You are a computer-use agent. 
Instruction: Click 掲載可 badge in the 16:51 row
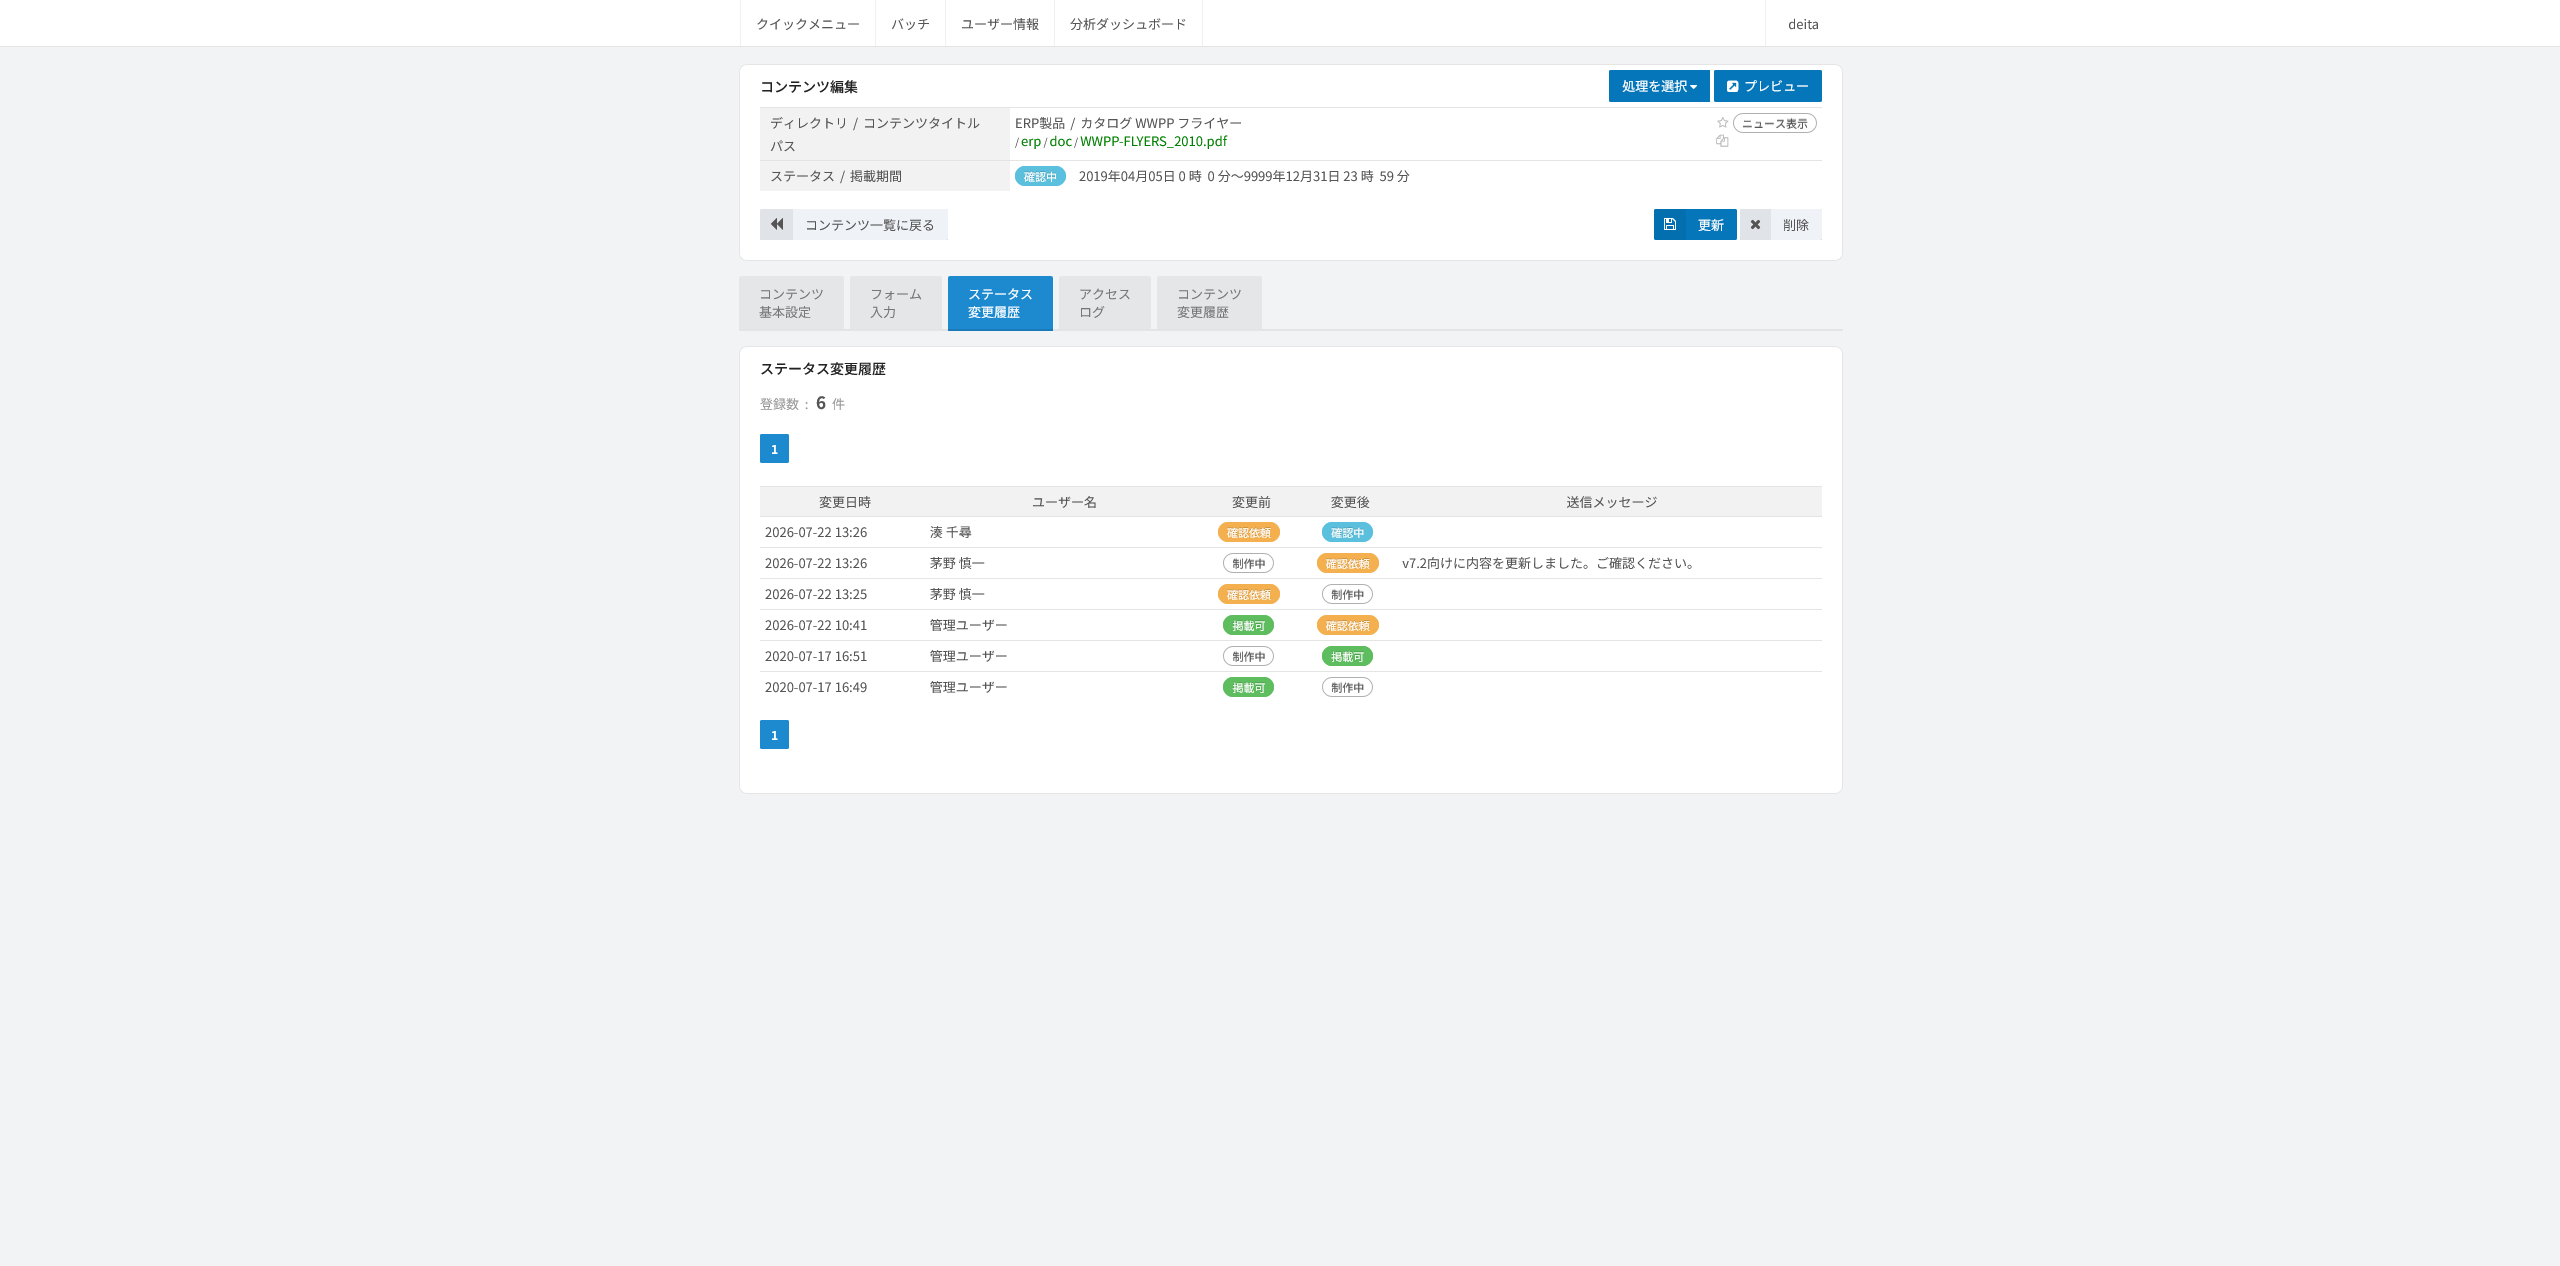[1347, 656]
